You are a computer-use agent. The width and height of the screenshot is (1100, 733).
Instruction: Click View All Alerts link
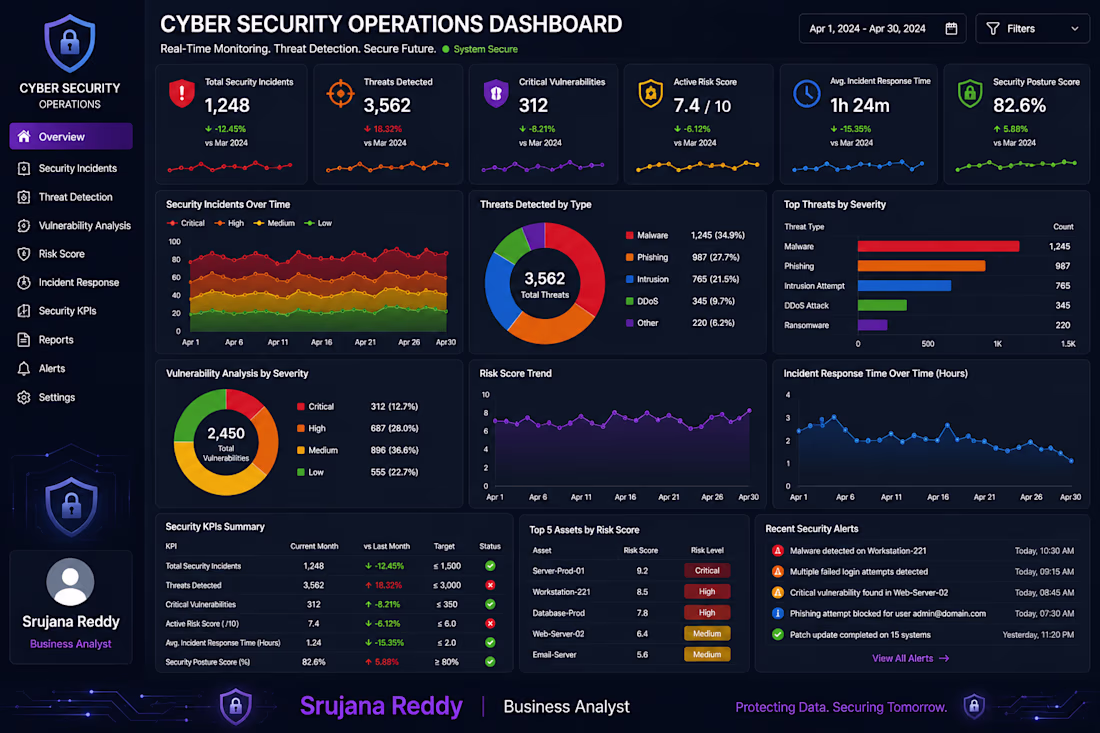coord(902,659)
